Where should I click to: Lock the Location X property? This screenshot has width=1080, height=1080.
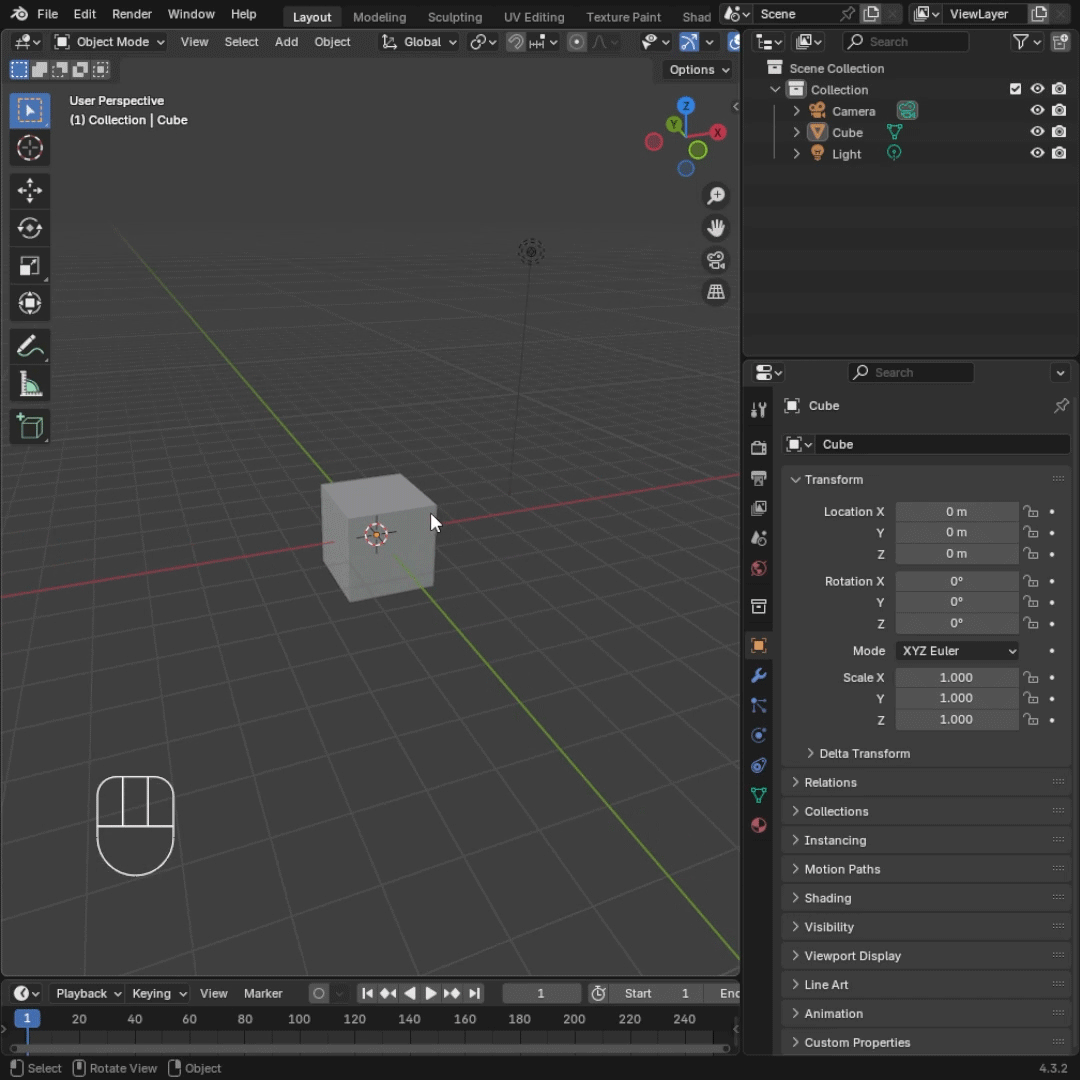pyautogui.click(x=1030, y=511)
